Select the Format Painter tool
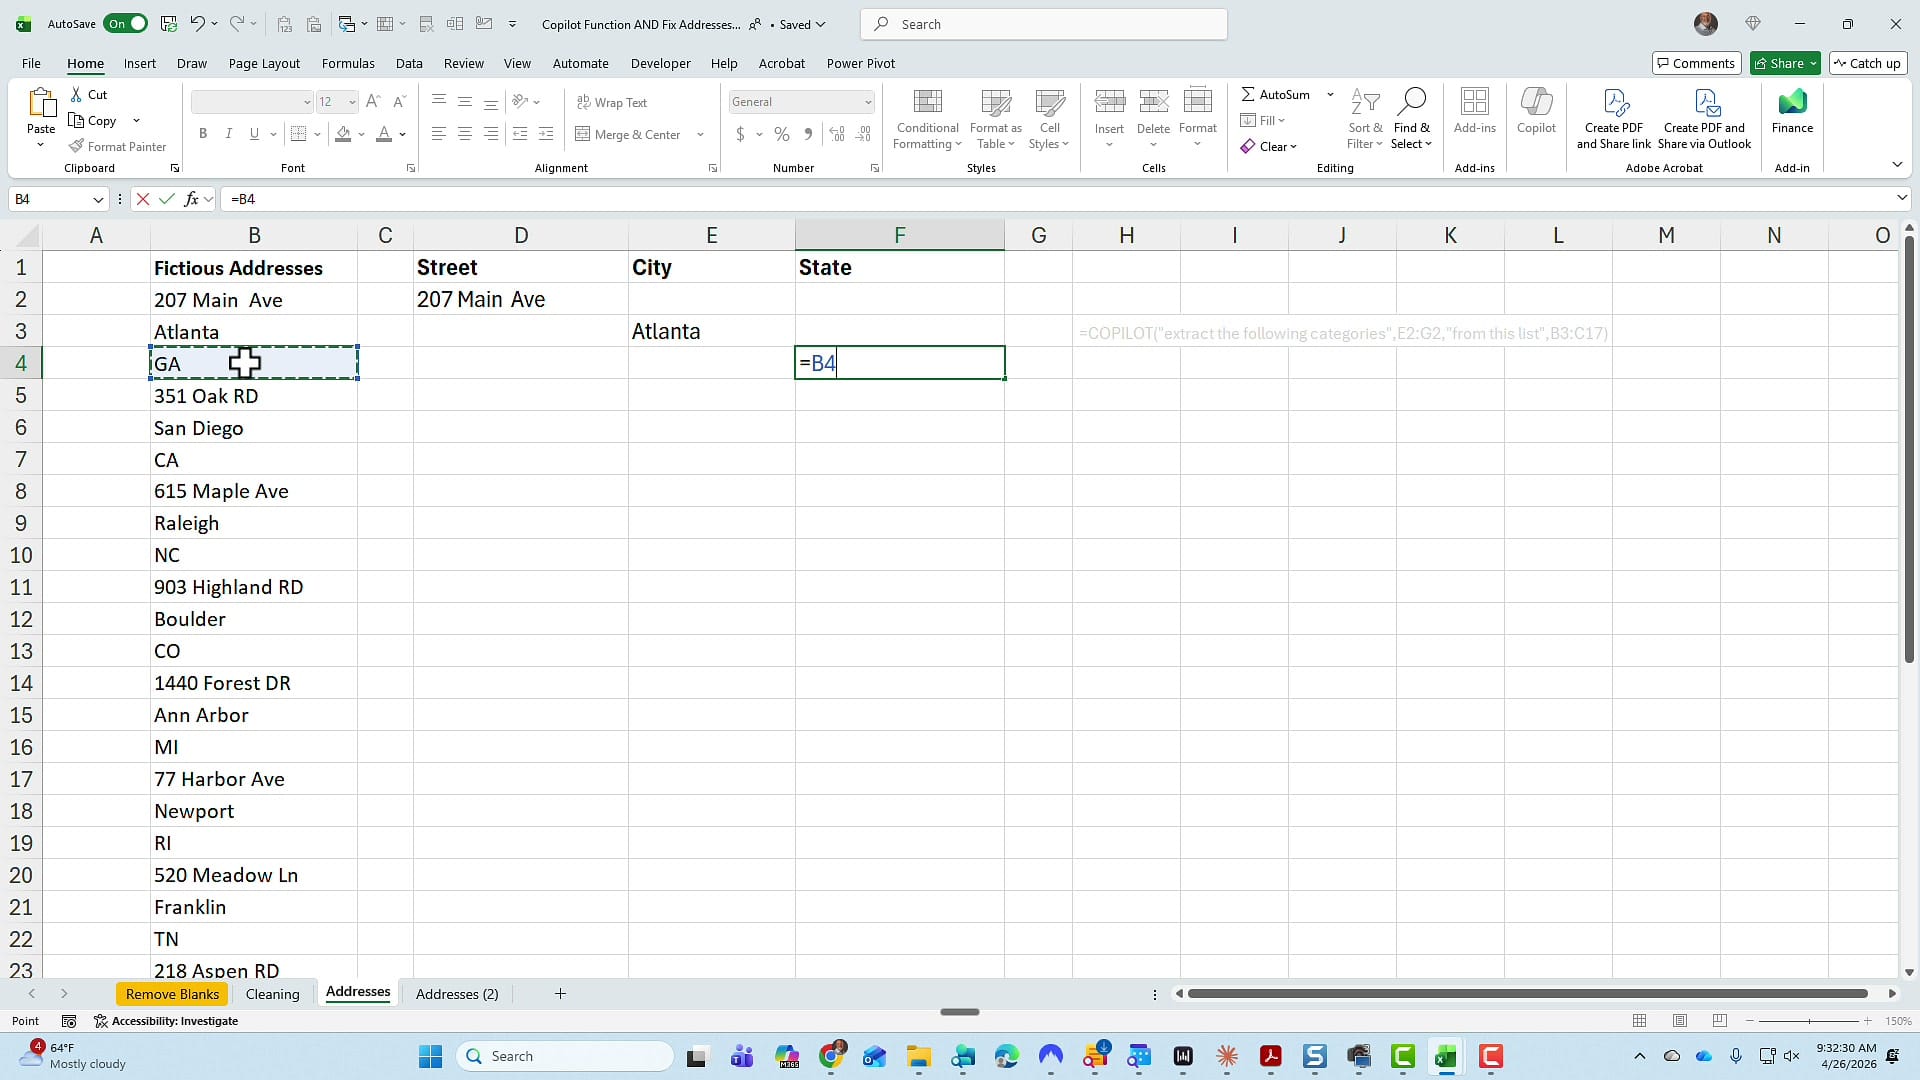This screenshot has height=1080, width=1920. coord(117,146)
